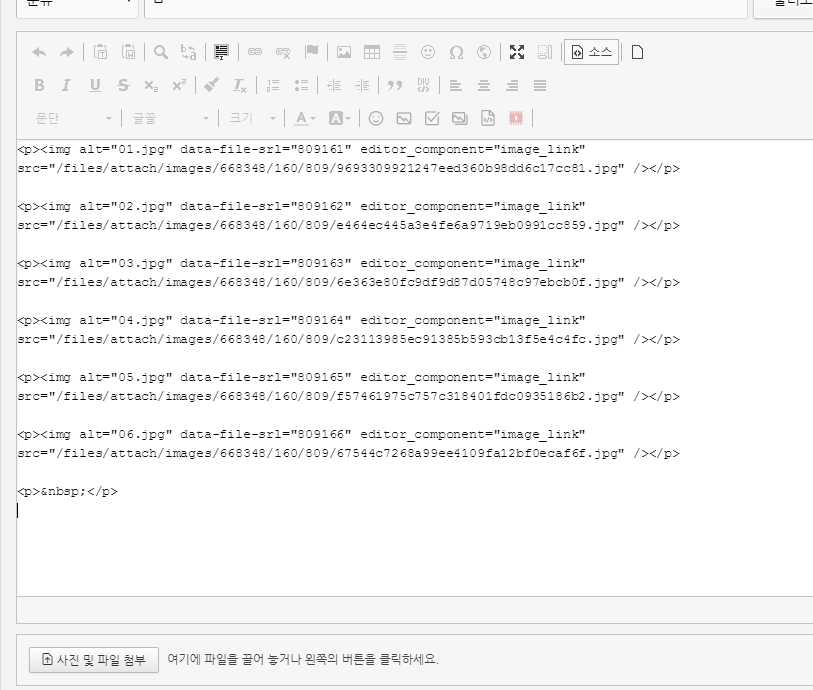813x690 pixels.
Task: Click the 사진 및 파일 첨부 button
Action: point(94,659)
